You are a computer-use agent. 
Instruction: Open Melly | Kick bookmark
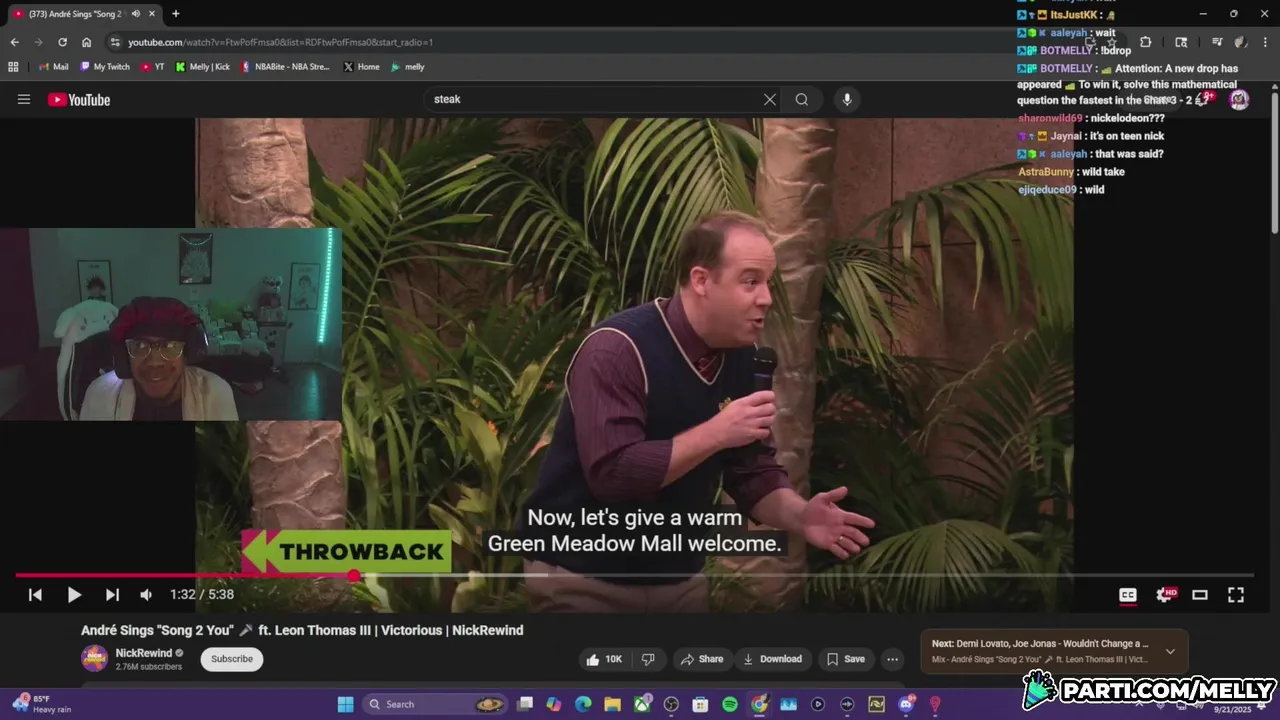[203, 67]
